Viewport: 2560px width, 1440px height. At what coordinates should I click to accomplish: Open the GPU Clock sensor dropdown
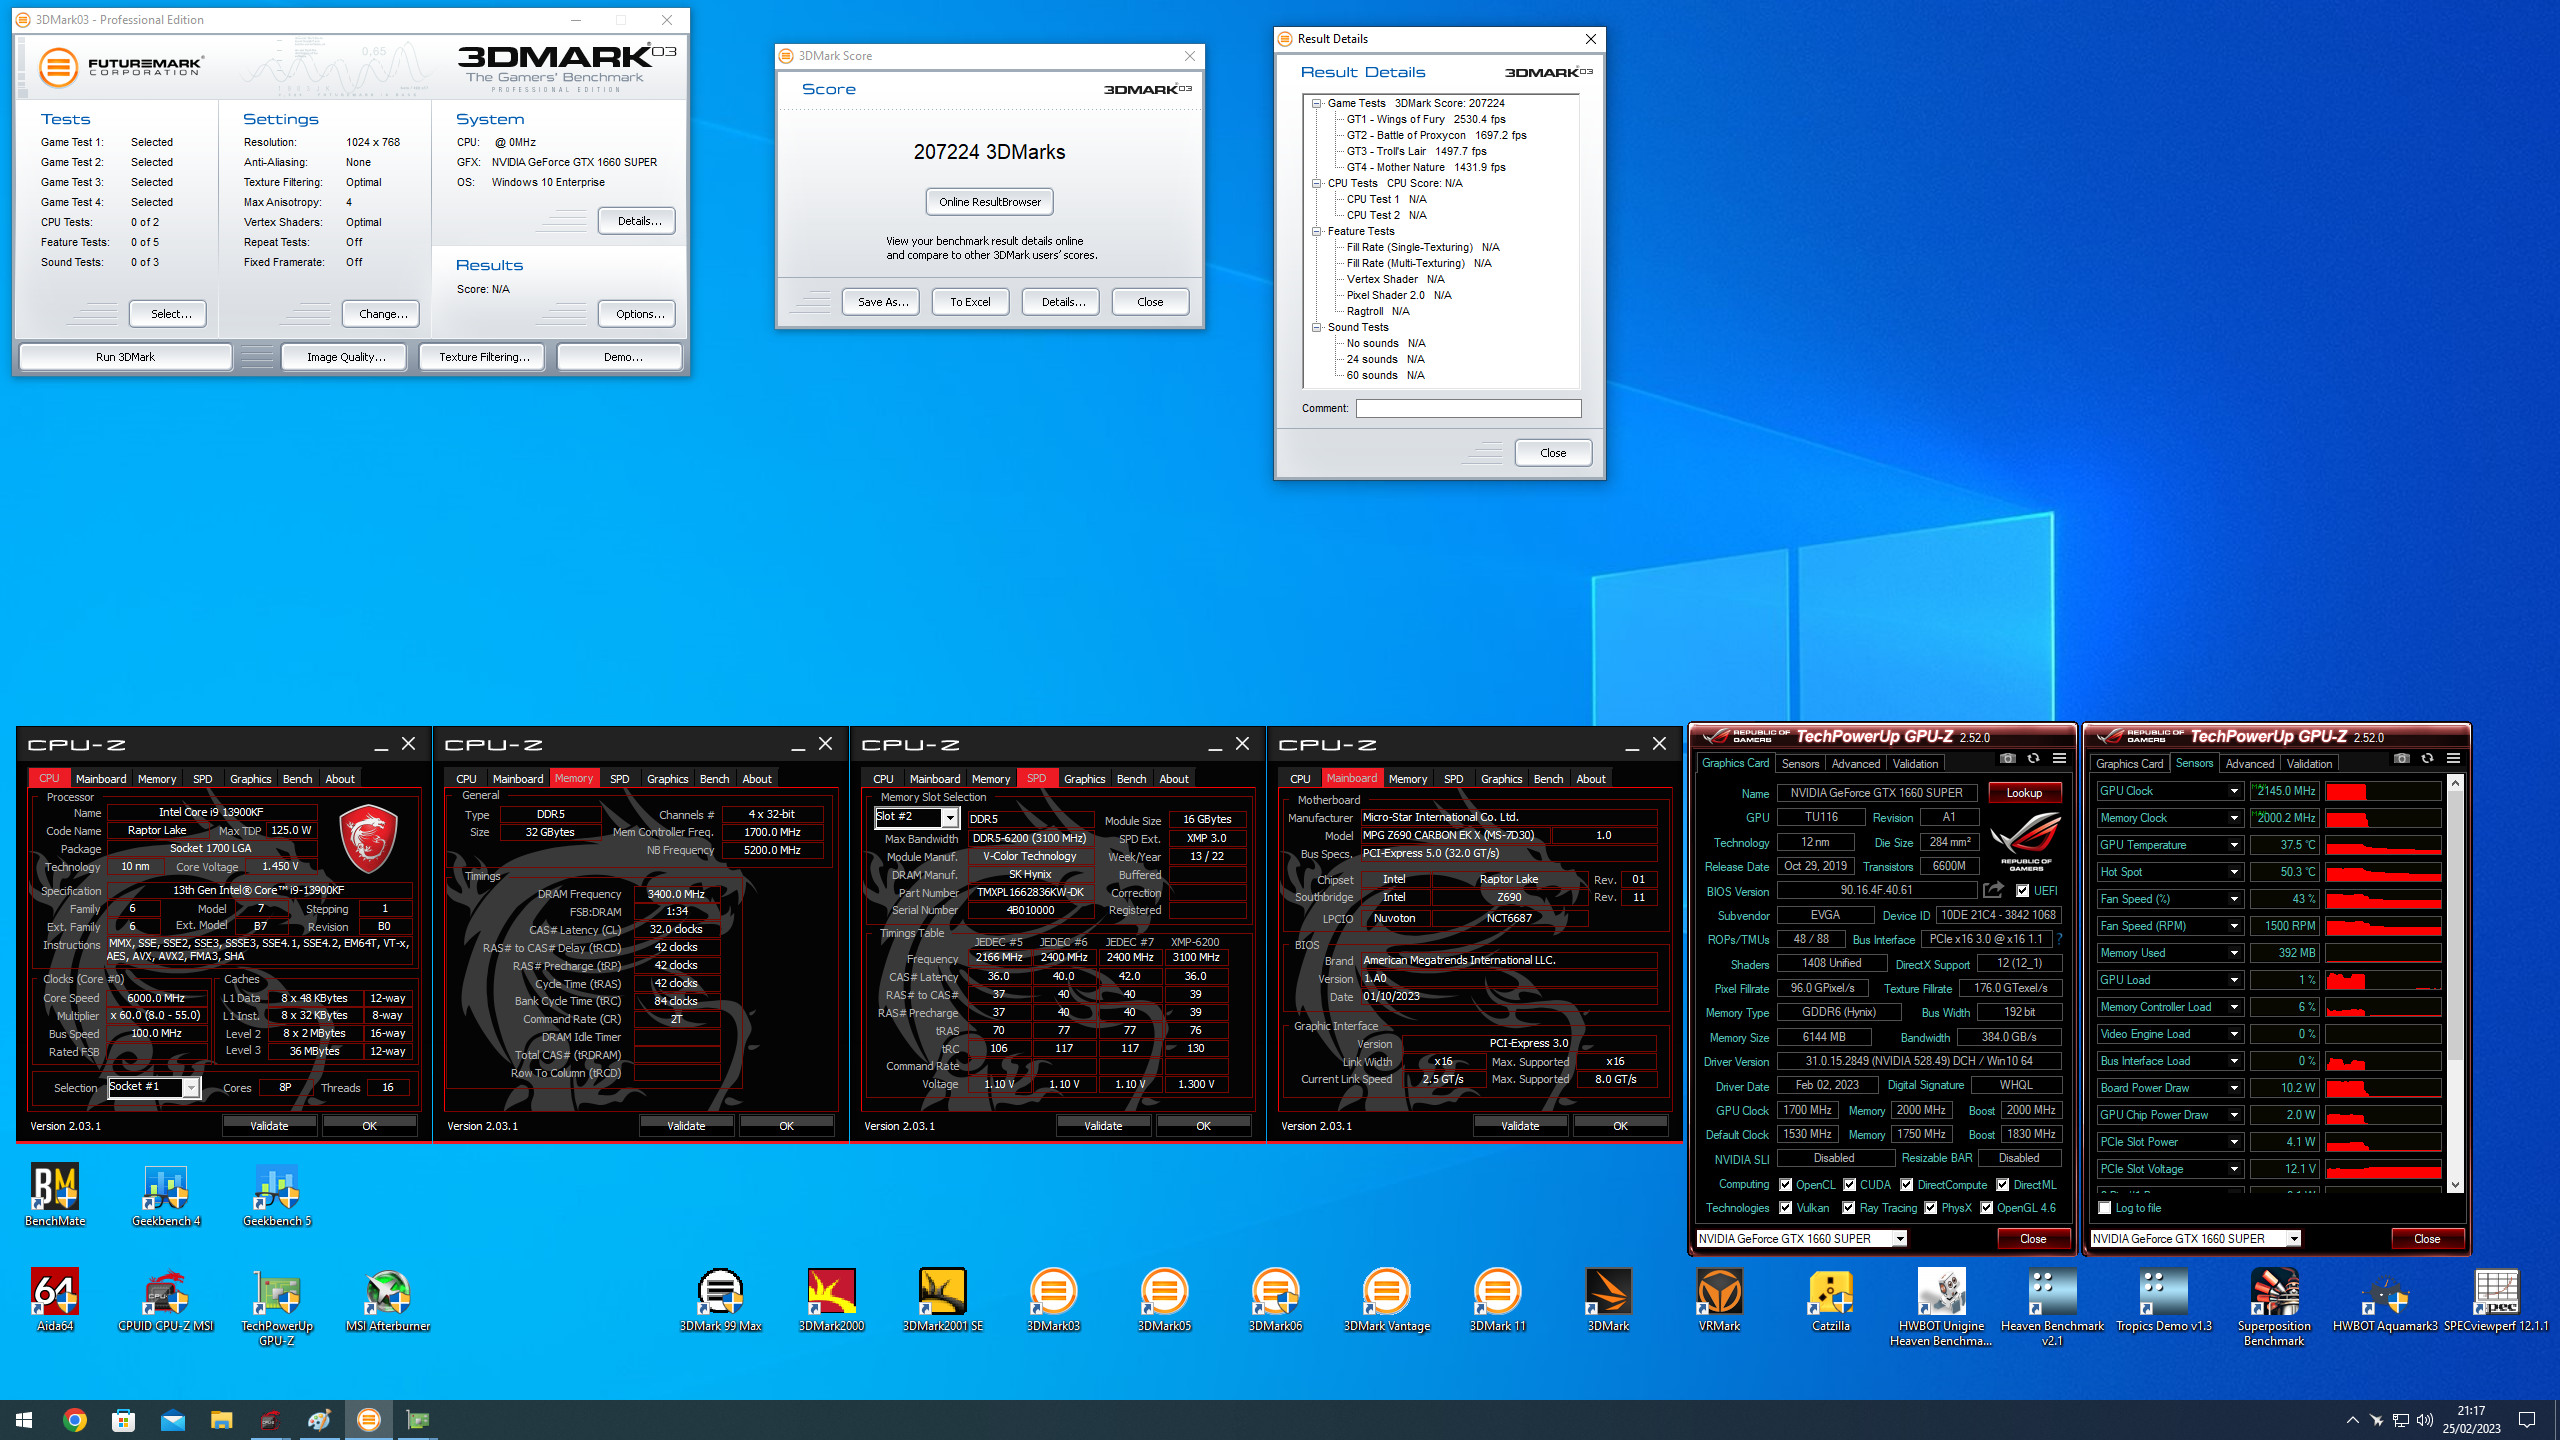coord(2234,791)
